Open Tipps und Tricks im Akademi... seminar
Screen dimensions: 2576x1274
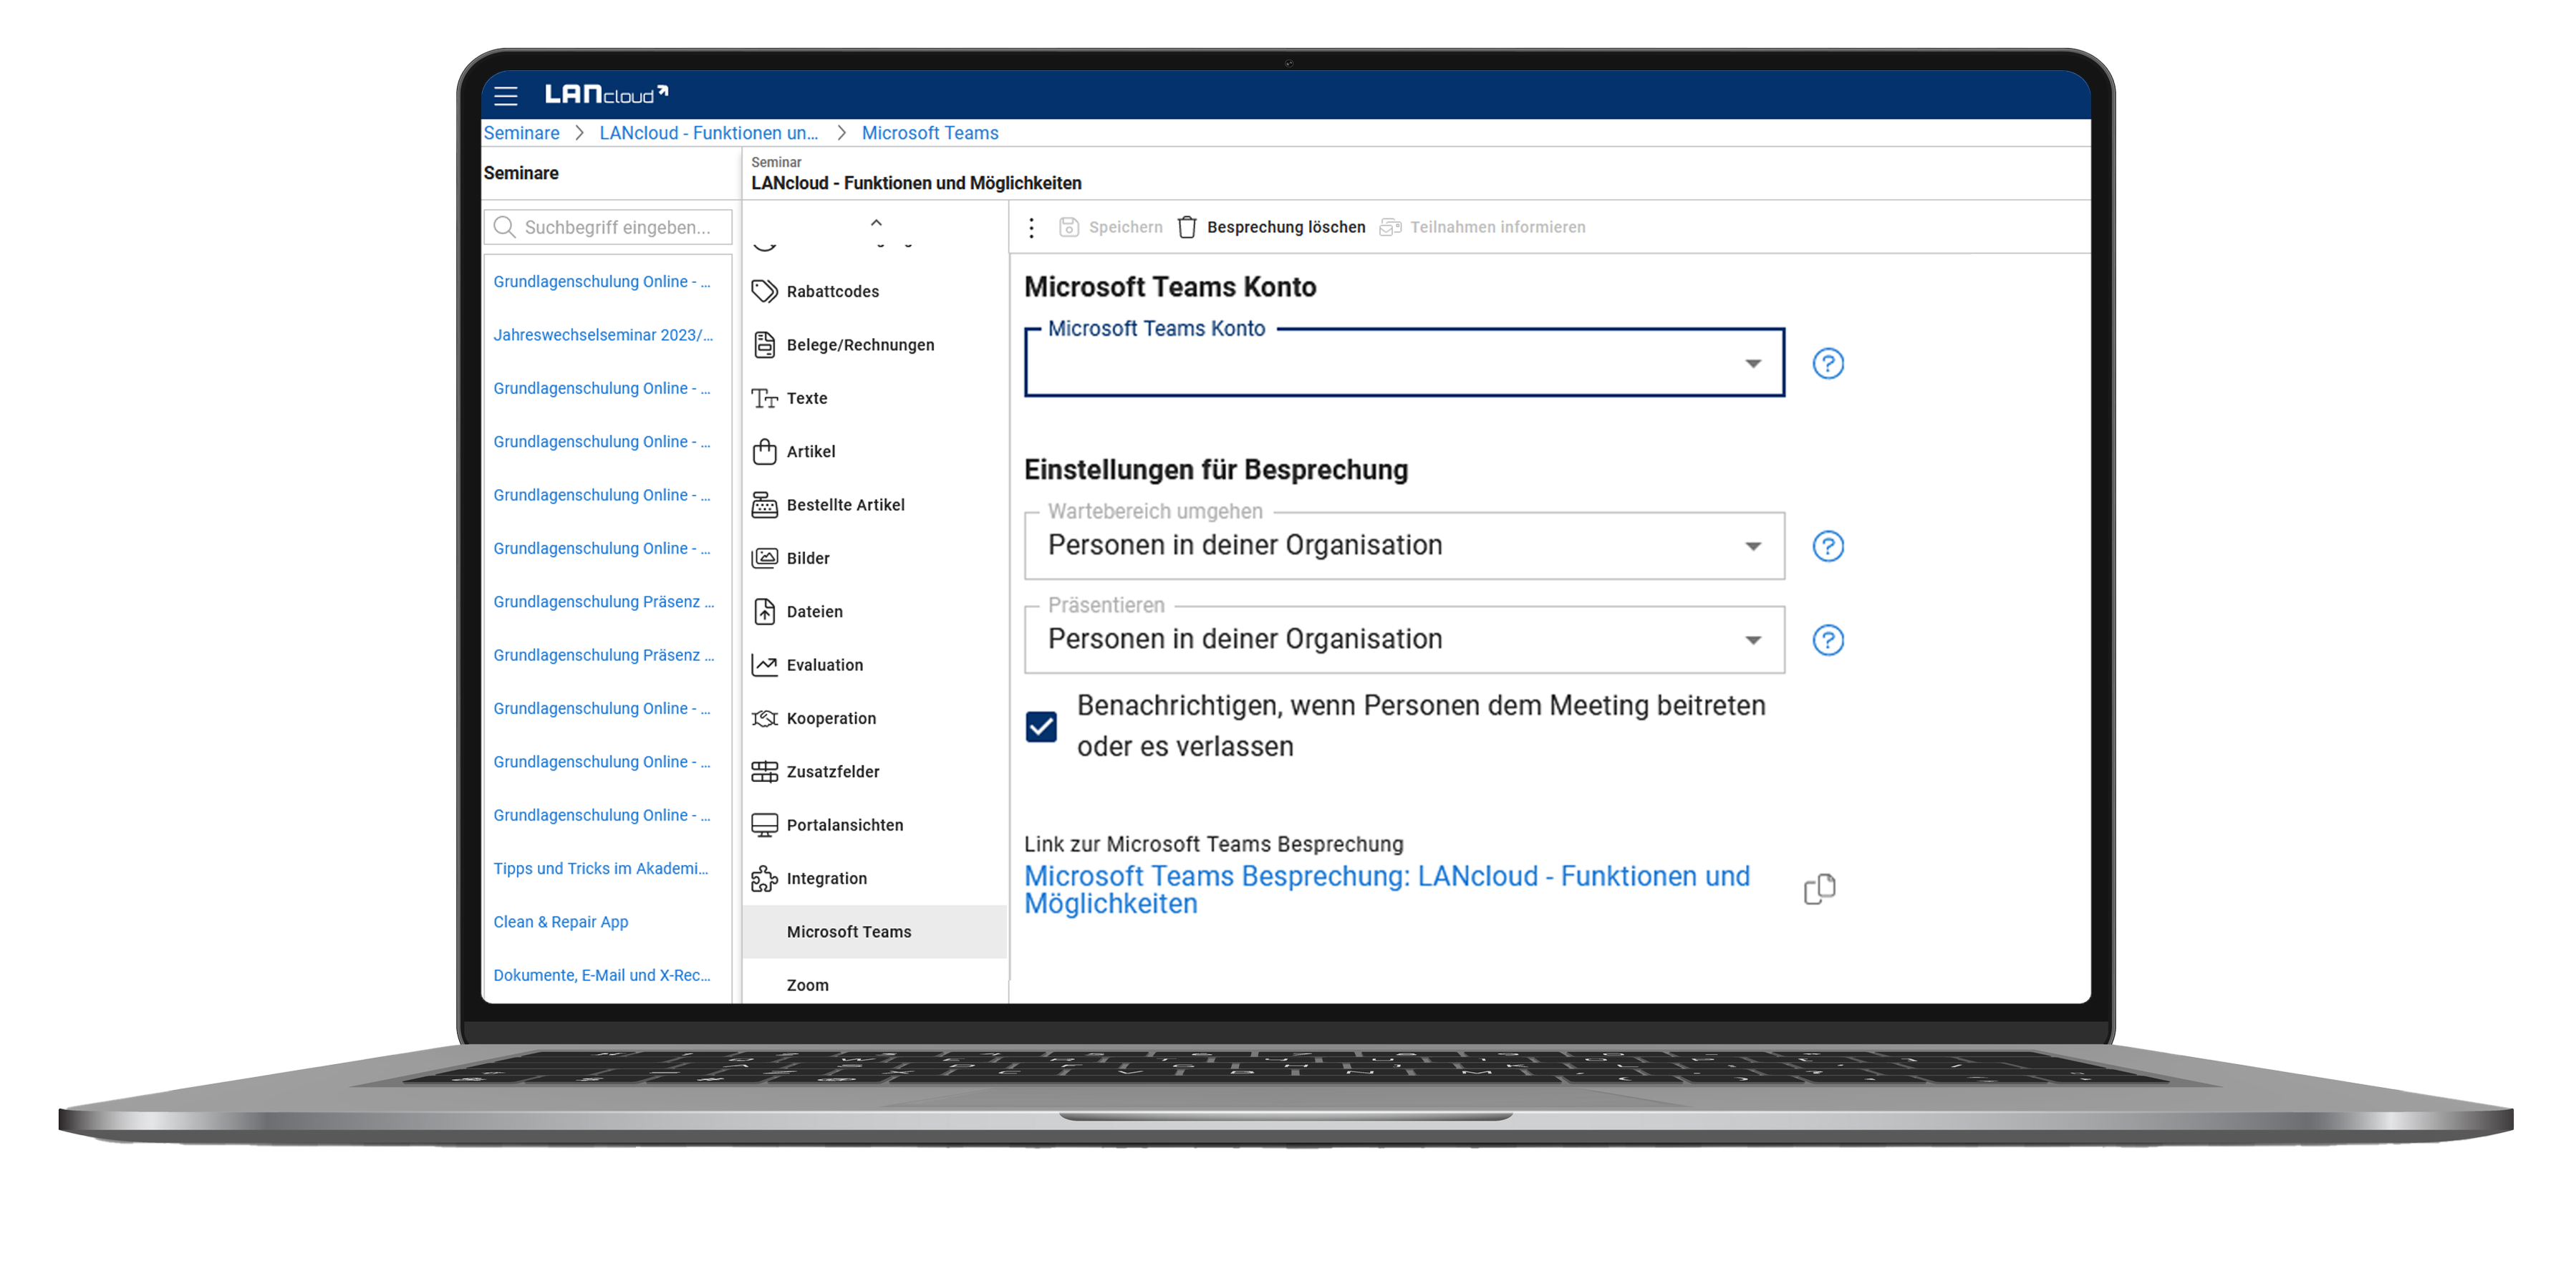600,868
